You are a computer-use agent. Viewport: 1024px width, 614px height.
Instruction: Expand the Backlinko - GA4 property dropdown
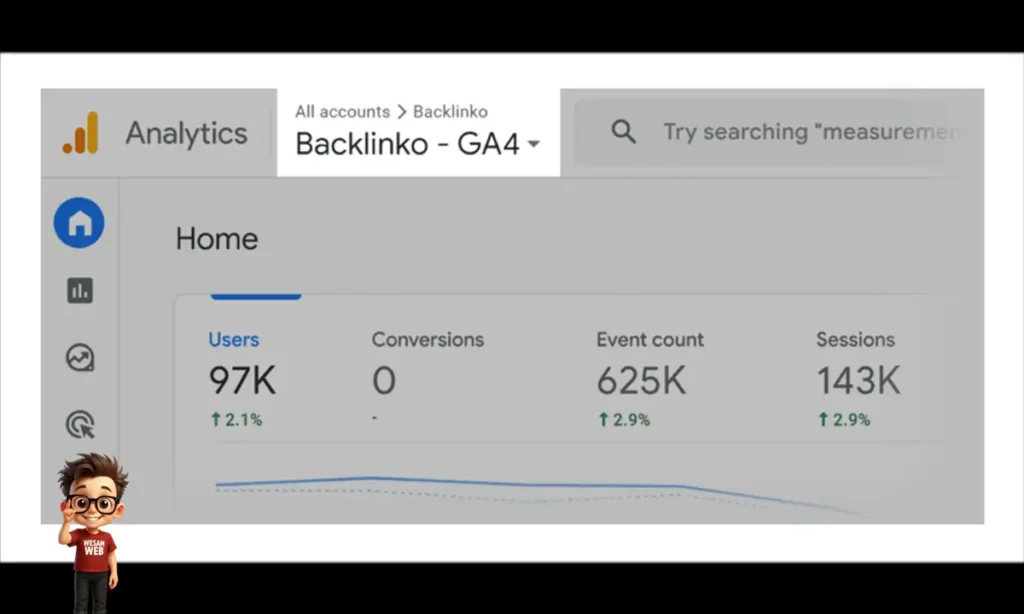coord(533,144)
